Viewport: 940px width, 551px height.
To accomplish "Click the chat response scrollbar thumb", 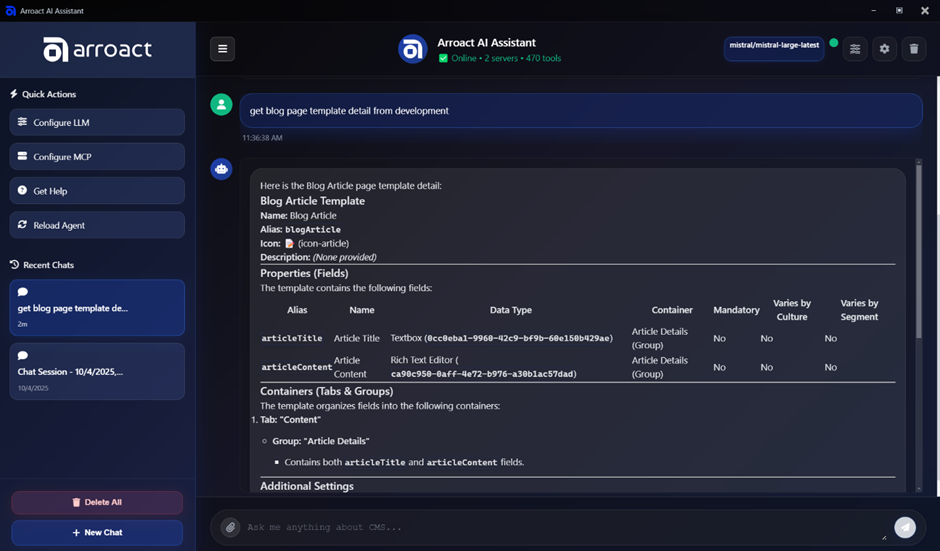I will [x=918, y=252].
